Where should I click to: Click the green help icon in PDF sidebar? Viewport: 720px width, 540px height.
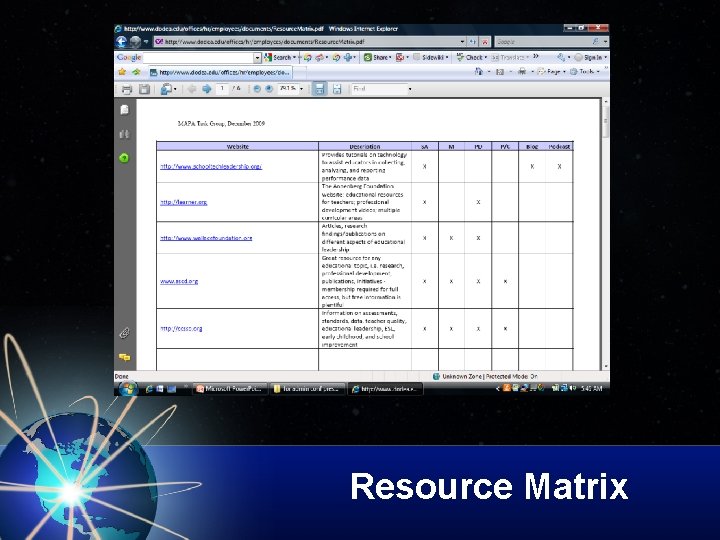(x=124, y=158)
